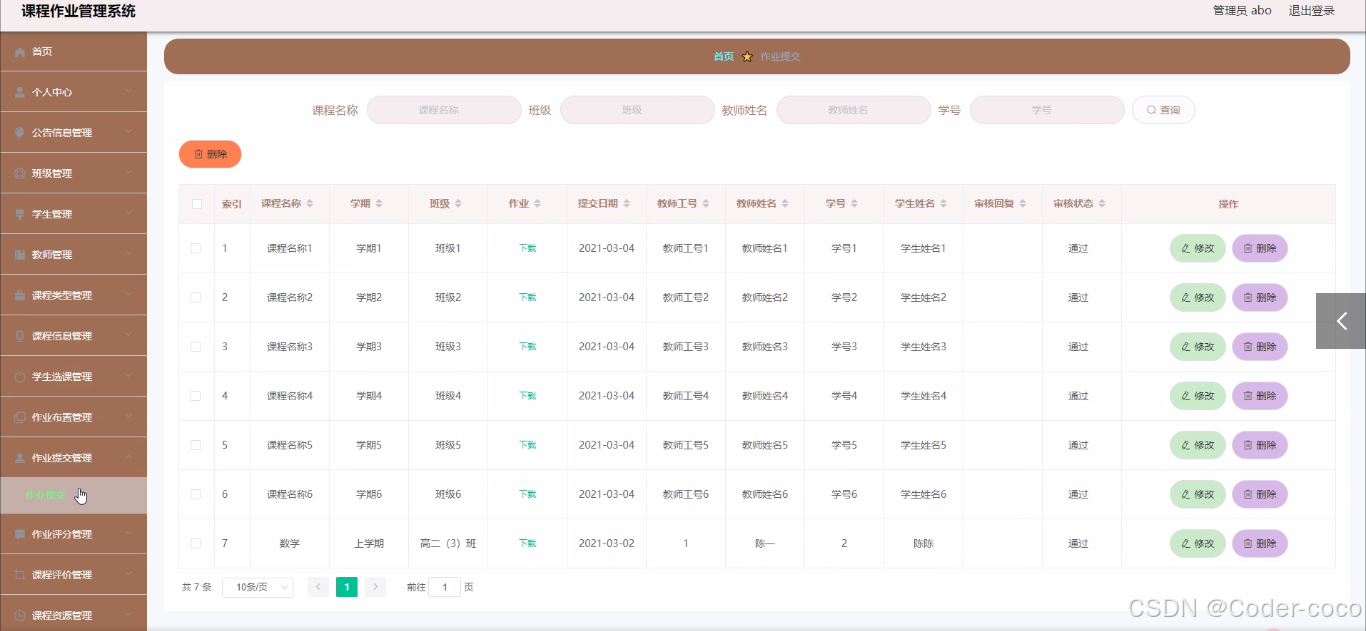This screenshot has height=631, width=1366.
Task: Click the sort arrows on 班级 column
Action: 458,204
